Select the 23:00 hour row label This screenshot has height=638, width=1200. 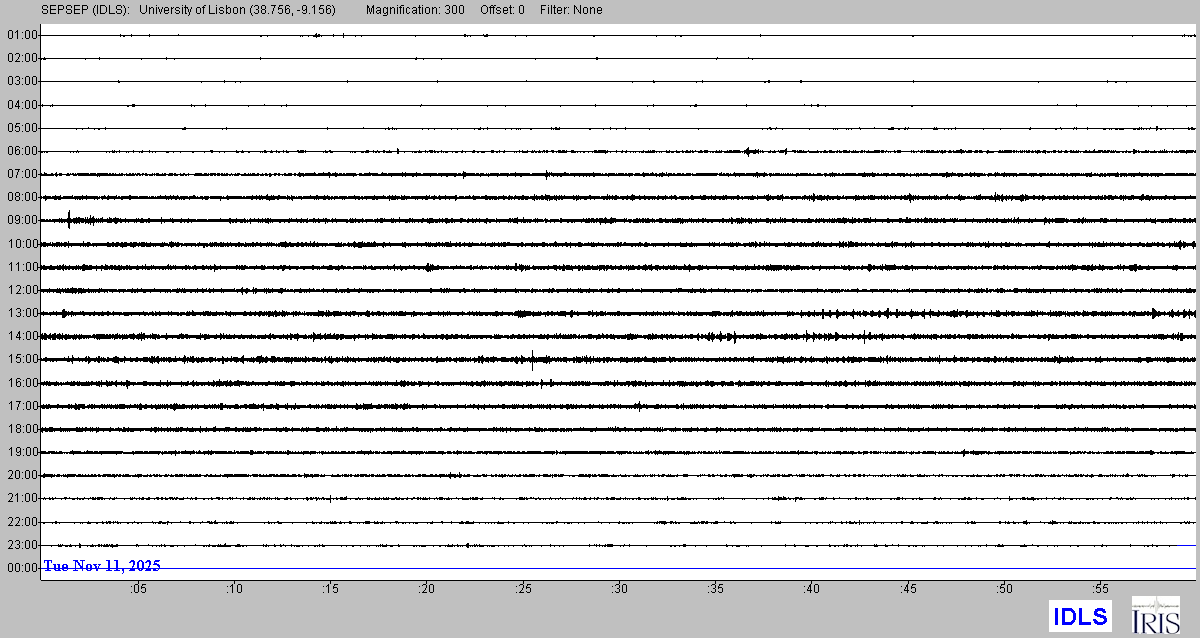(22, 545)
